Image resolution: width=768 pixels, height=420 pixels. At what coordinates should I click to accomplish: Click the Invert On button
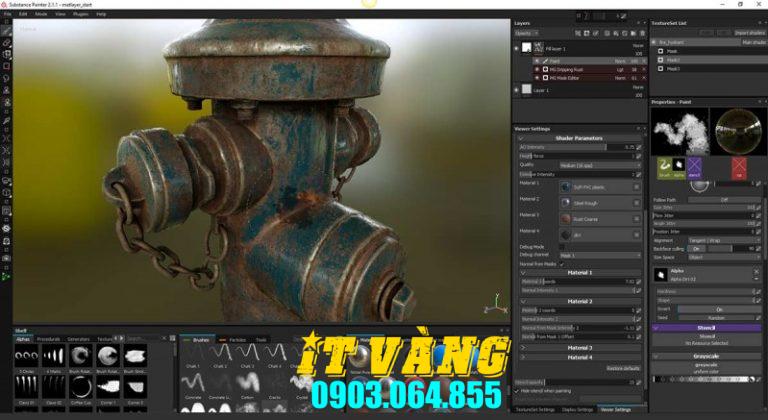tap(719, 309)
